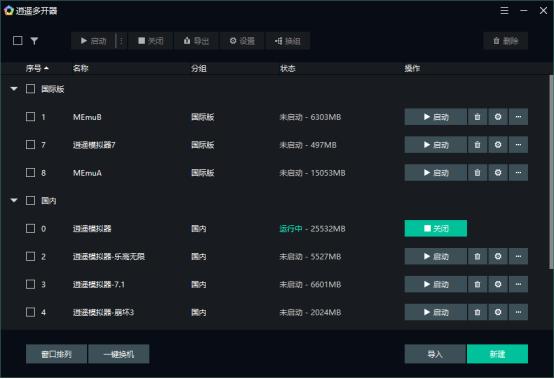Image resolution: width=554 pixels, height=379 pixels.
Task: Open more options for 逍遥模拟器-乐高无限
Action: click(518, 256)
